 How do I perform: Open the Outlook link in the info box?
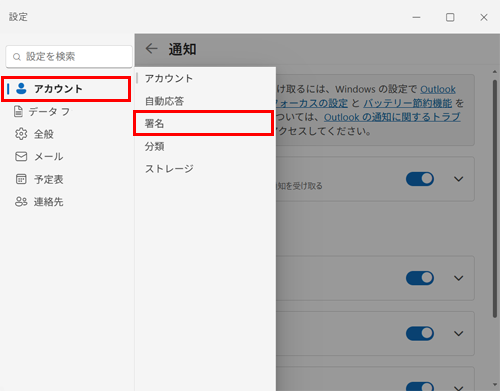tap(438, 89)
